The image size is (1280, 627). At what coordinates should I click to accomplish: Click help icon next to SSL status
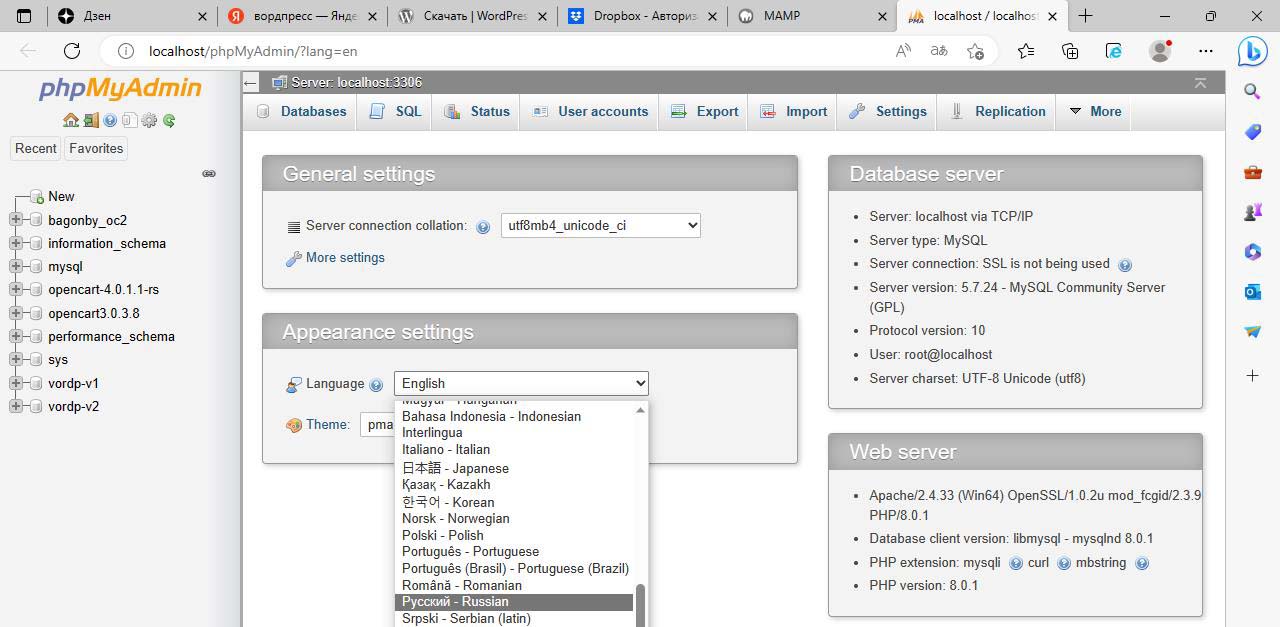pos(1125,265)
